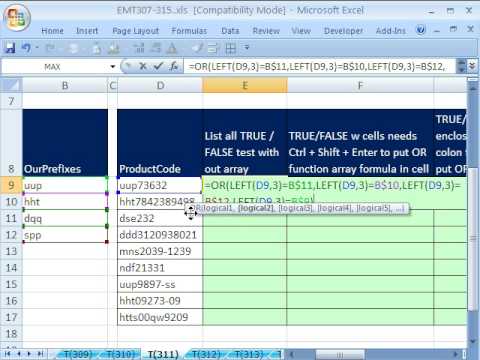Click product code hht09273-09
This screenshot has height=360, width=480.
[160, 301]
